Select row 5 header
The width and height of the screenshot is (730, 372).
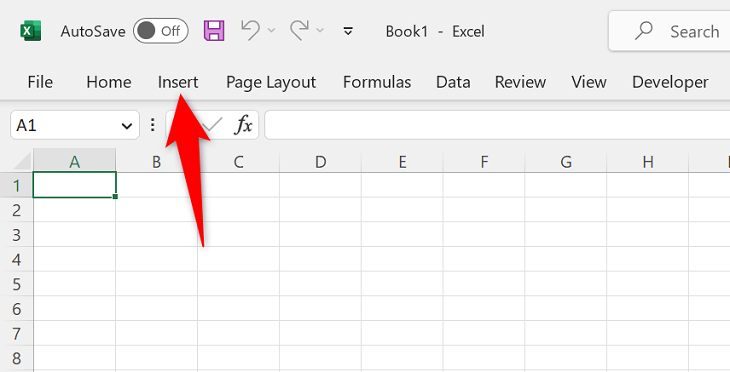(17, 284)
